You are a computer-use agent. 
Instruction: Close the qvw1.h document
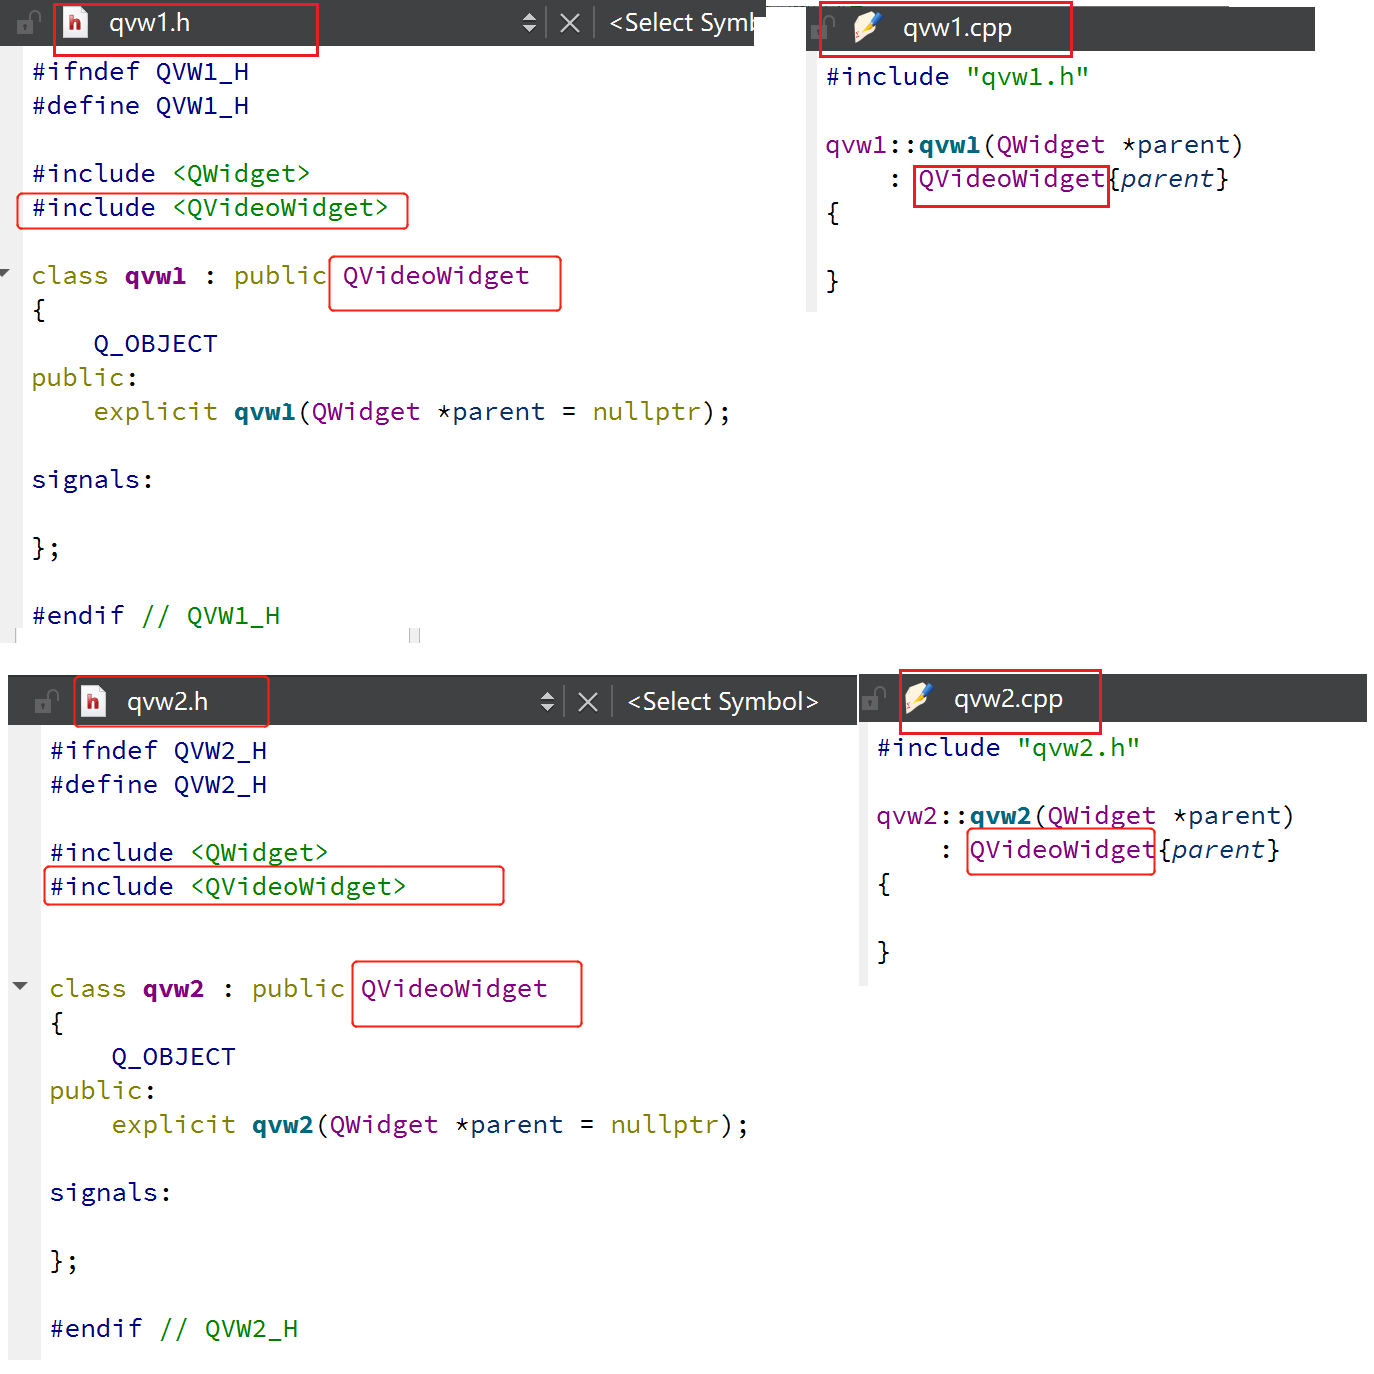point(570,23)
